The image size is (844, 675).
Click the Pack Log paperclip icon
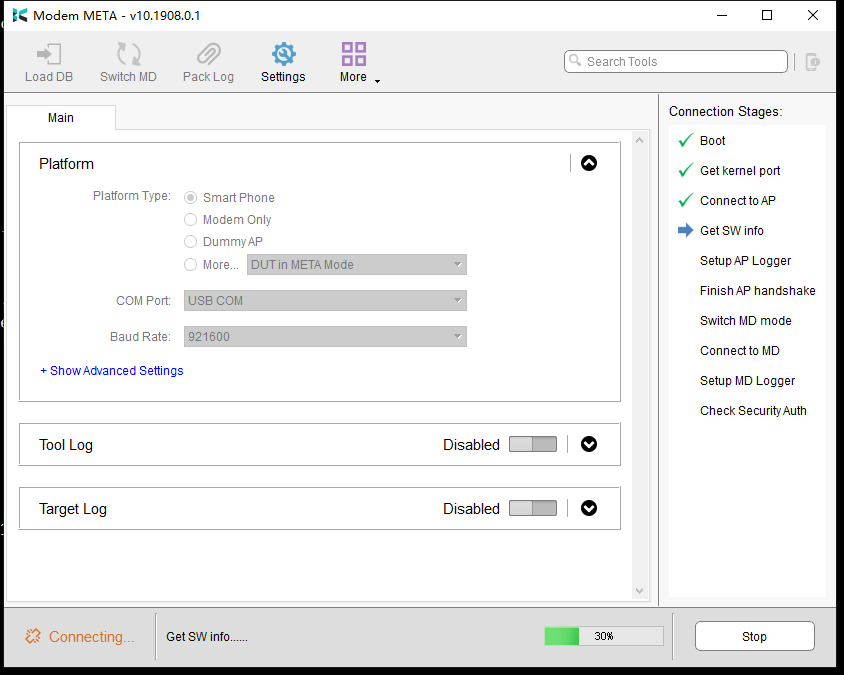tap(209, 54)
